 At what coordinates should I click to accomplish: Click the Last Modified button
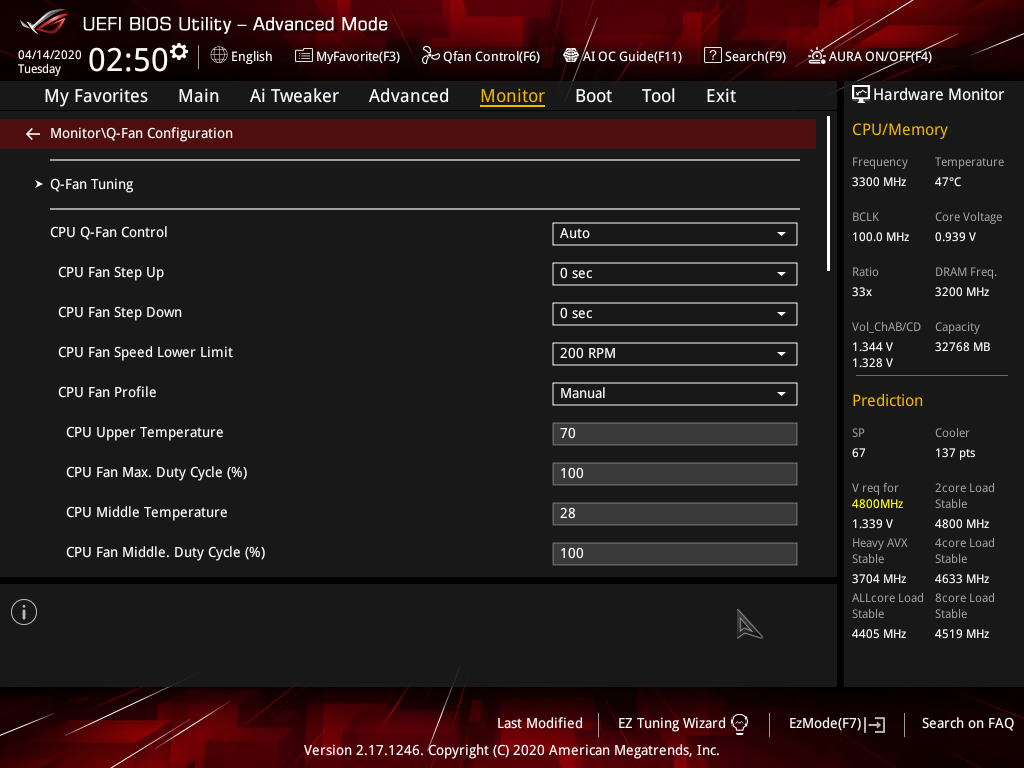[x=539, y=724]
